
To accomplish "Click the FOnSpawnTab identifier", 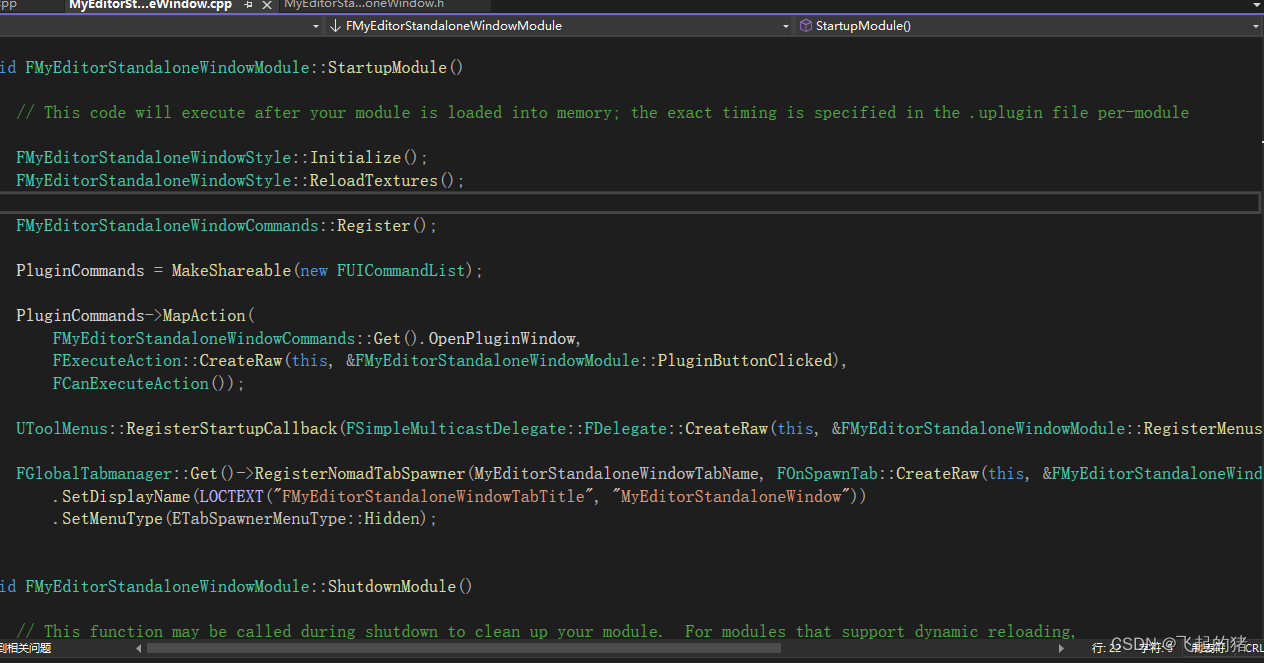I will pyautogui.click(x=827, y=474).
